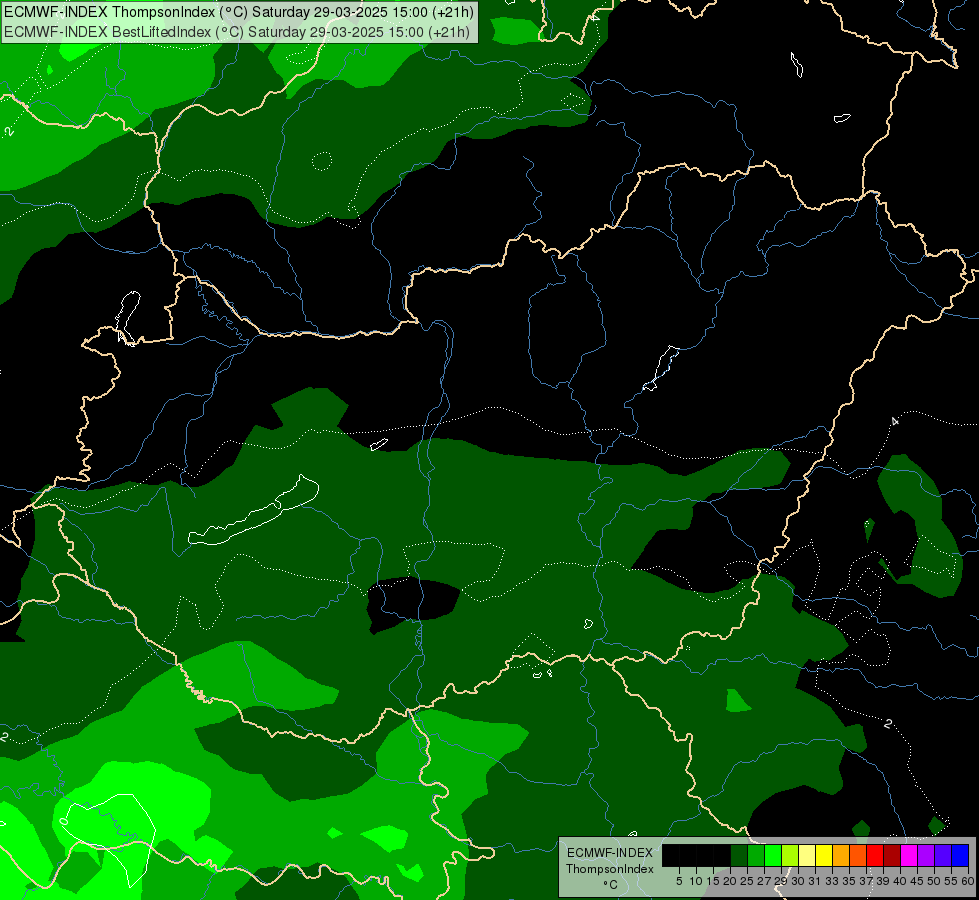Choose the bright red 37–39 legend swatch
Image resolution: width=979 pixels, height=900 pixels.
point(875,855)
